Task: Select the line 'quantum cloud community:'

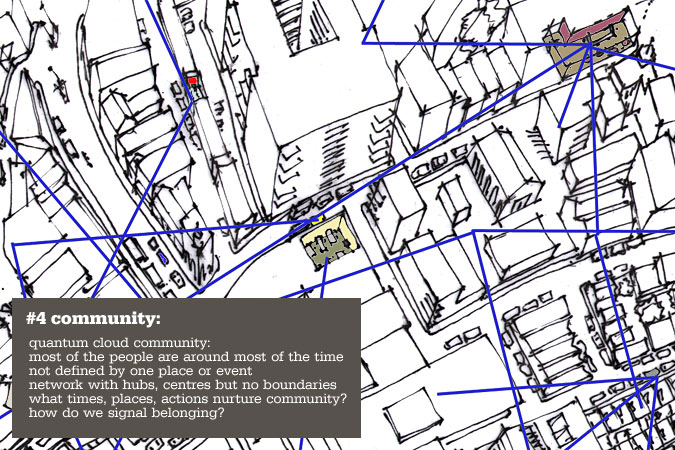Action: (x=120, y=343)
